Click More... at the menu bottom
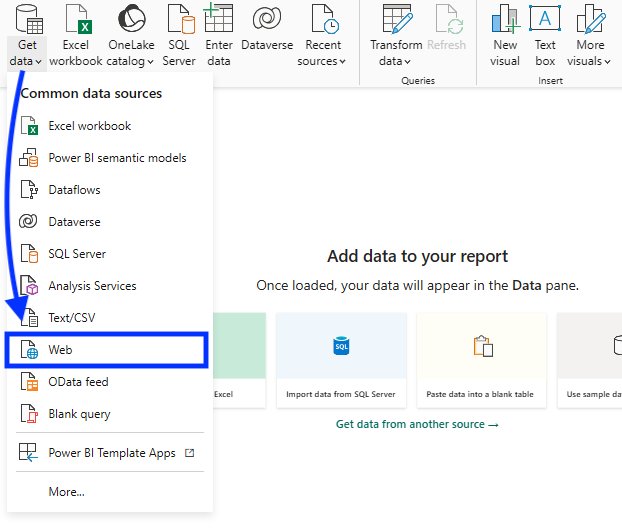The height and width of the screenshot is (531, 622). pyautogui.click(x=66, y=492)
